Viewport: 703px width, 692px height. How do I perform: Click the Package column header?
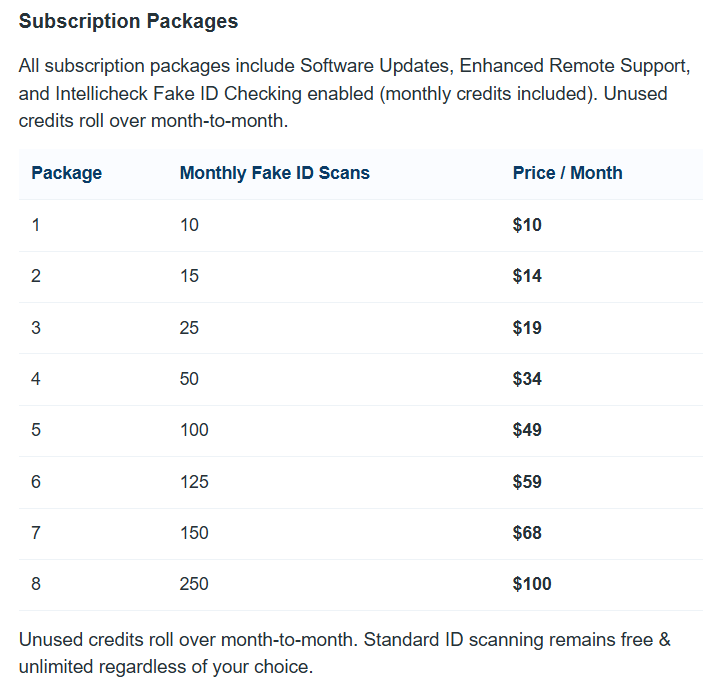pyautogui.click(x=67, y=173)
